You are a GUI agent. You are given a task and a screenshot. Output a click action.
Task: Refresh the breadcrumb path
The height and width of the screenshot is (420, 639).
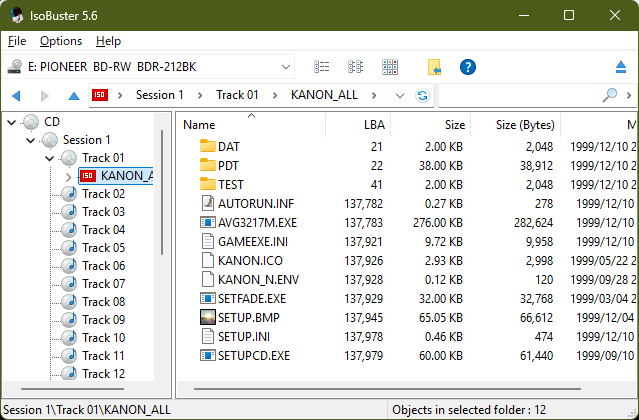click(x=423, y=96)
